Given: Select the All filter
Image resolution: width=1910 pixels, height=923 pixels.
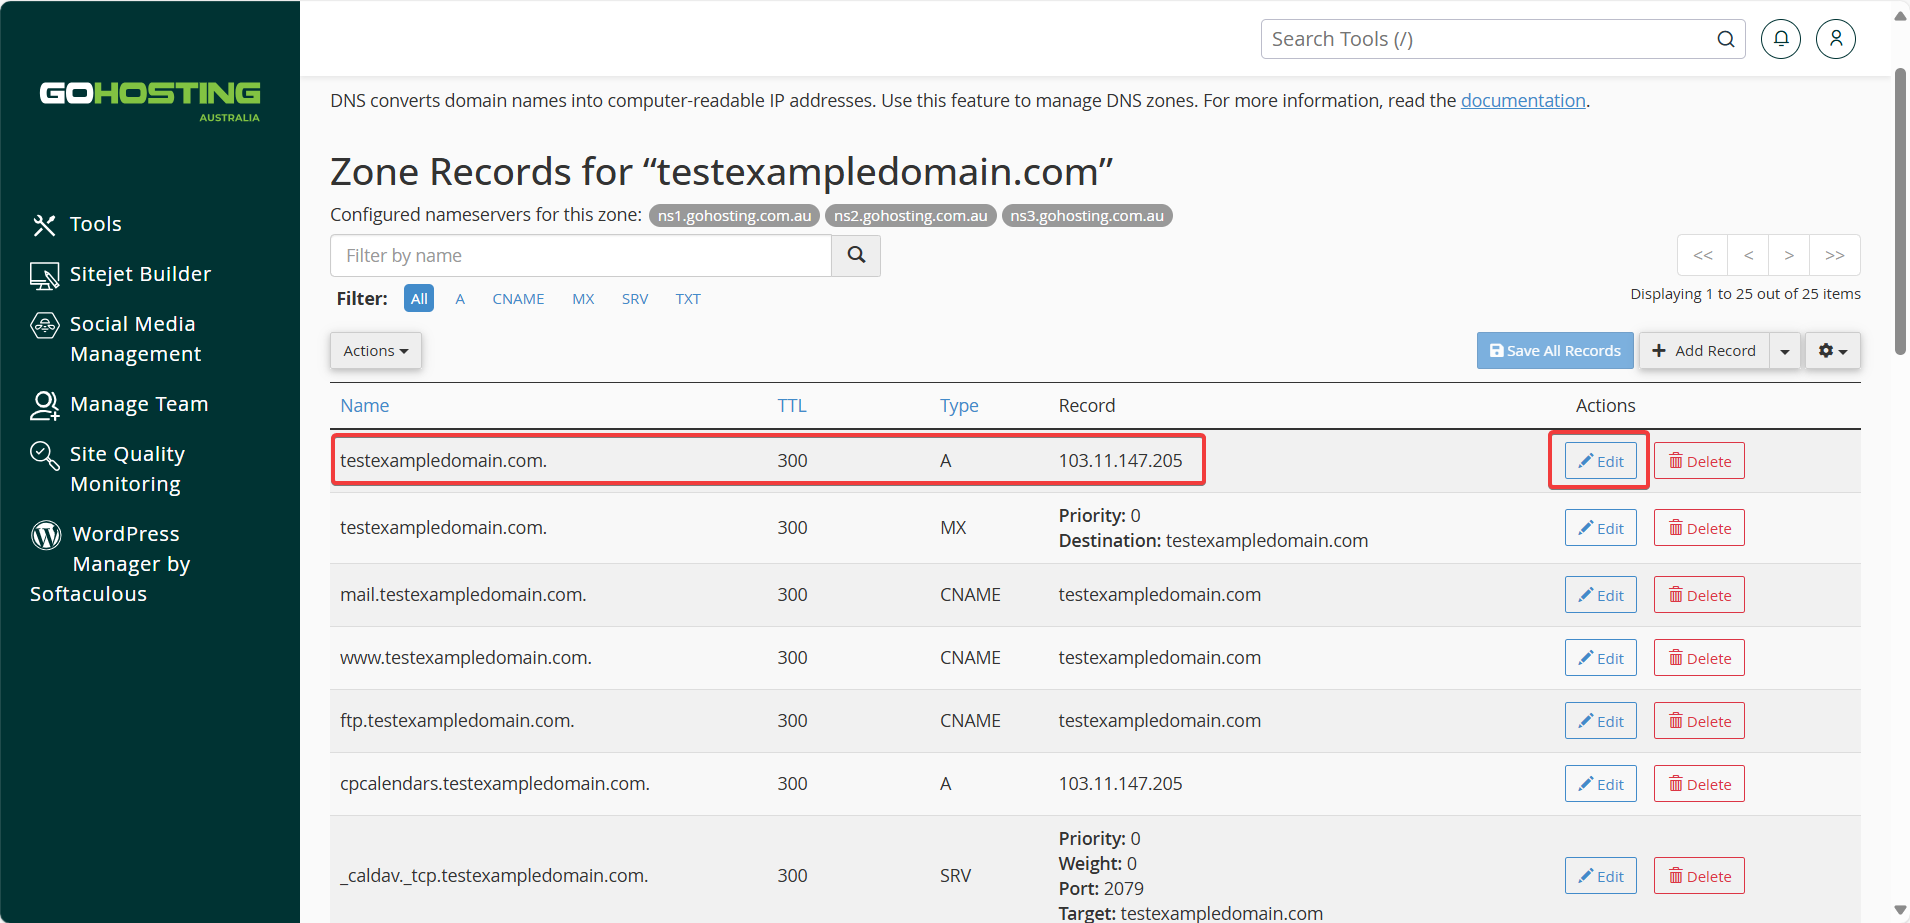Looking at the screenshot, I should [419, 299].
